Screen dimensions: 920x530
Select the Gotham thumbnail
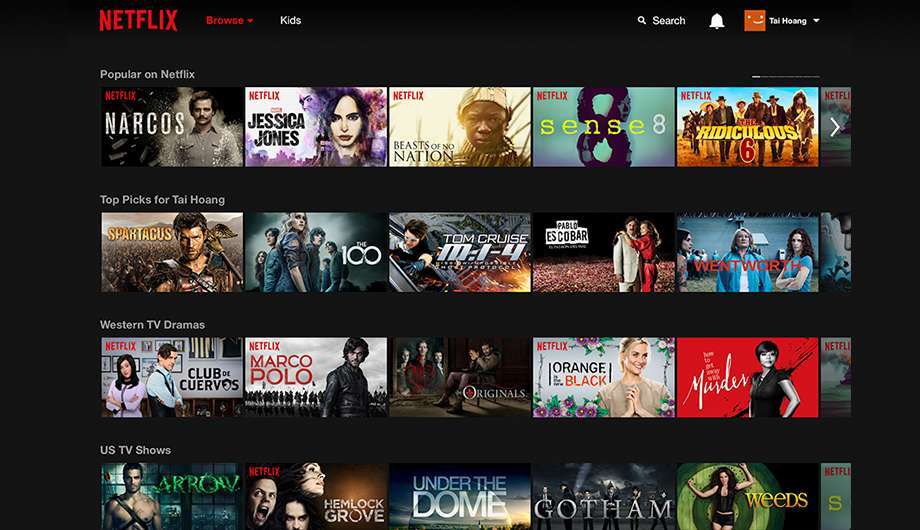tap(604, 497)
